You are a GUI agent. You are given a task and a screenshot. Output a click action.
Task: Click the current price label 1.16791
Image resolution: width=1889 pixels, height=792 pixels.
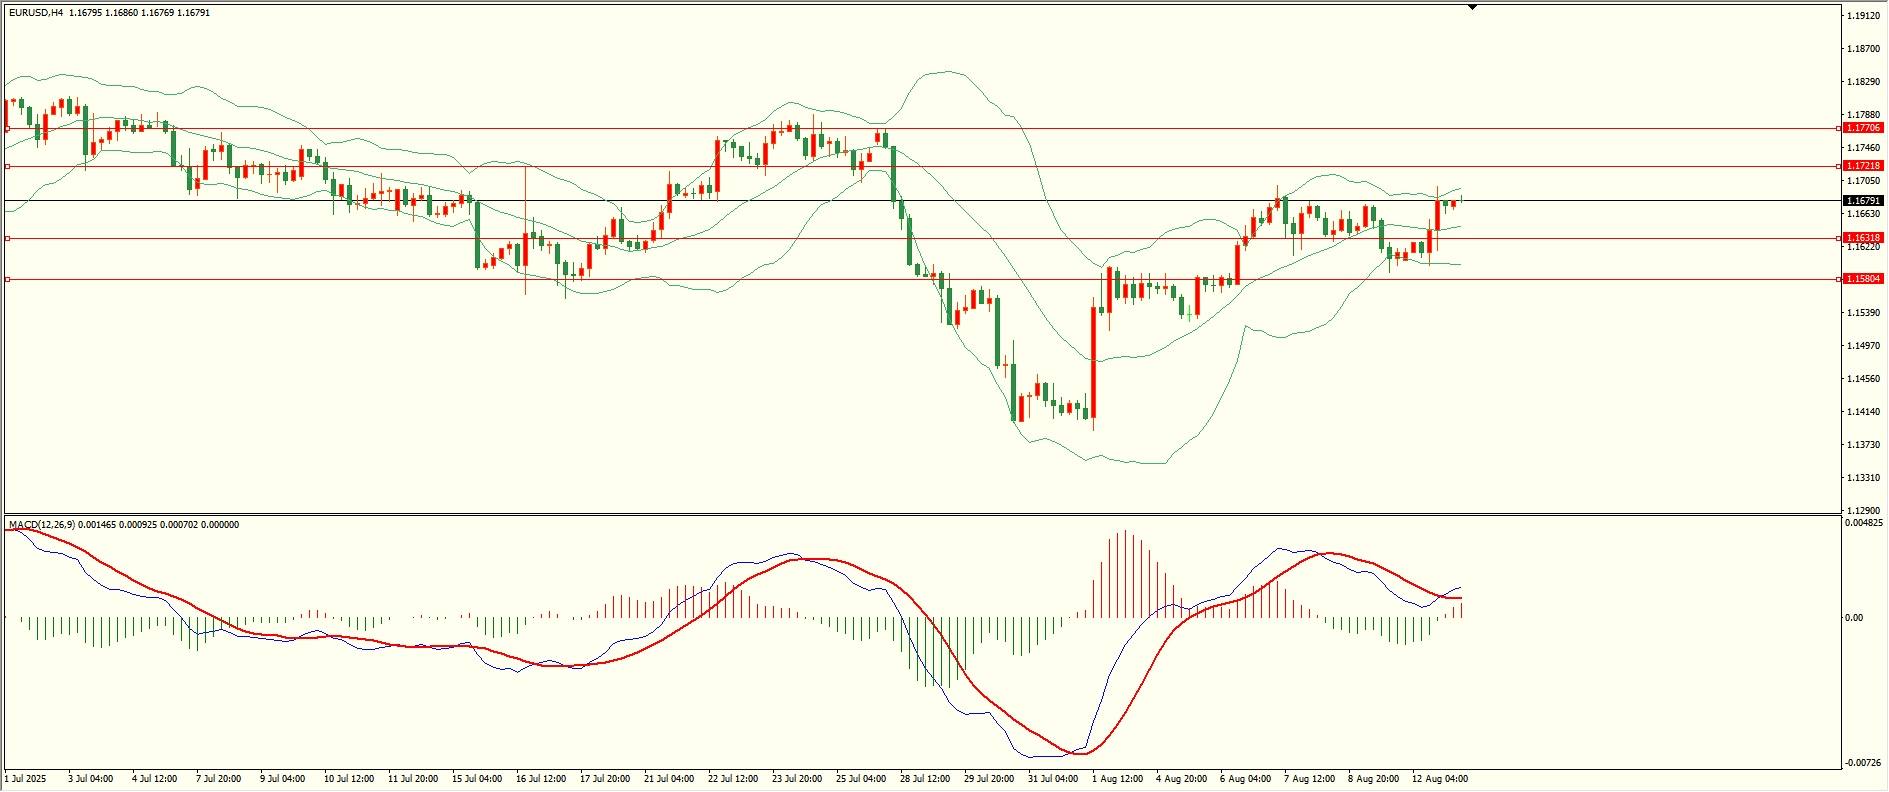[1864, 201]
